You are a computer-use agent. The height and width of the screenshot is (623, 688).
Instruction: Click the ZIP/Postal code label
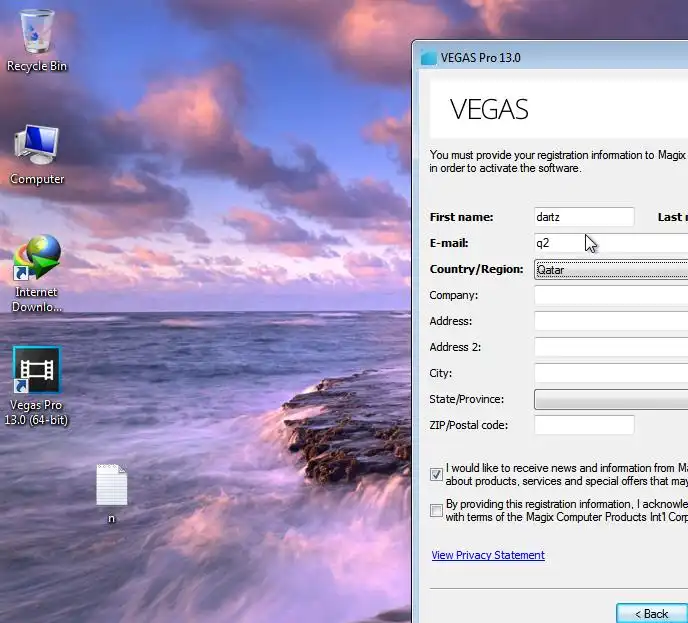(x=469, y=425)
